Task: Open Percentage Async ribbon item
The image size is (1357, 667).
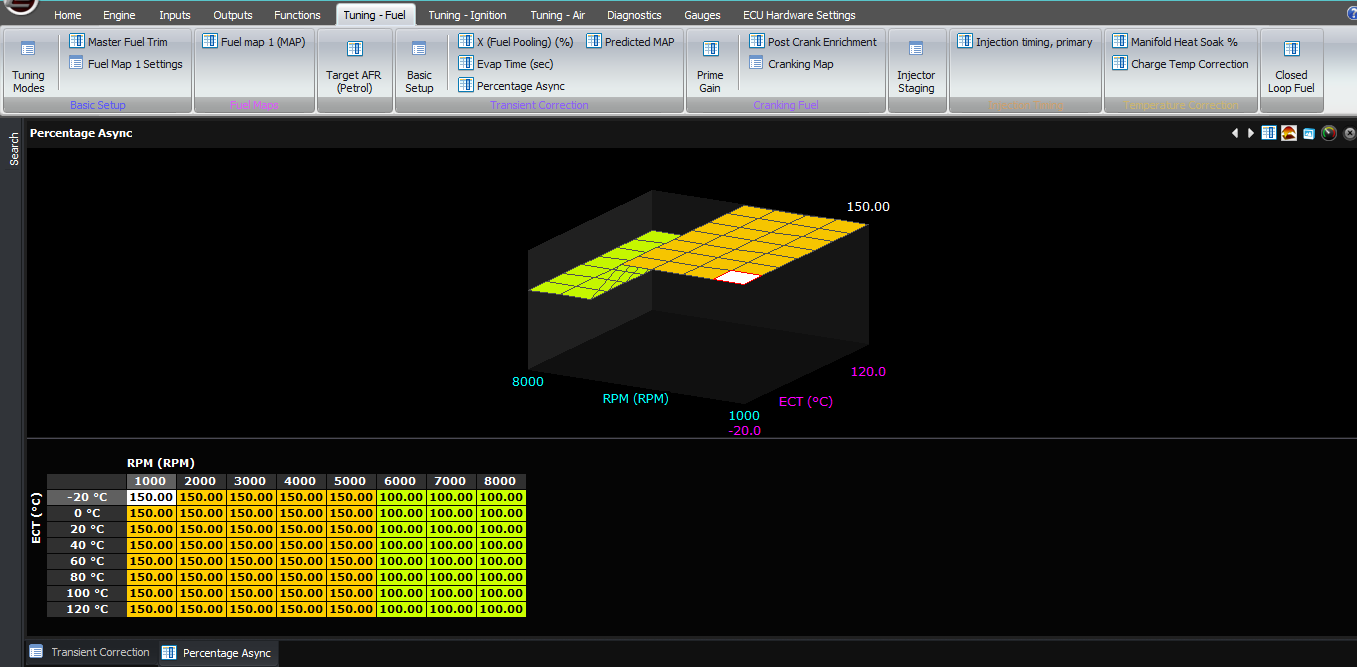Action: [x=511, y=86]
